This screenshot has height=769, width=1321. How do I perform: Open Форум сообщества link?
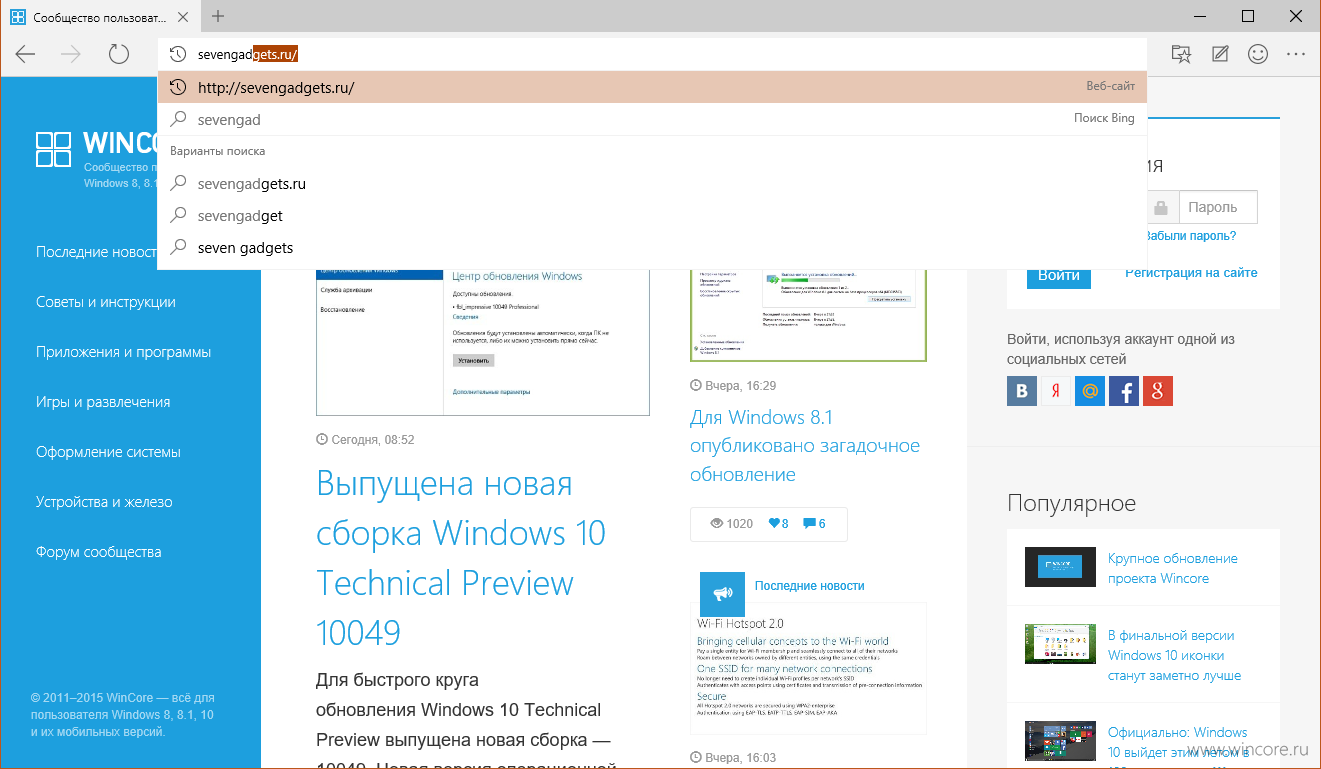[x=98, y=552]
